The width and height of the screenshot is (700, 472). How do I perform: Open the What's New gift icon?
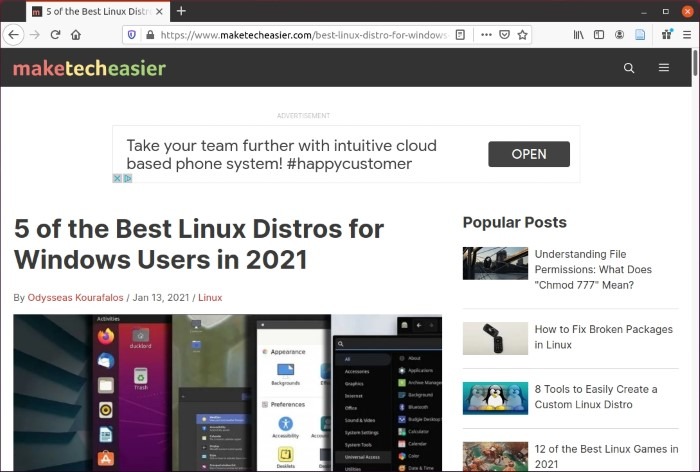666,34
